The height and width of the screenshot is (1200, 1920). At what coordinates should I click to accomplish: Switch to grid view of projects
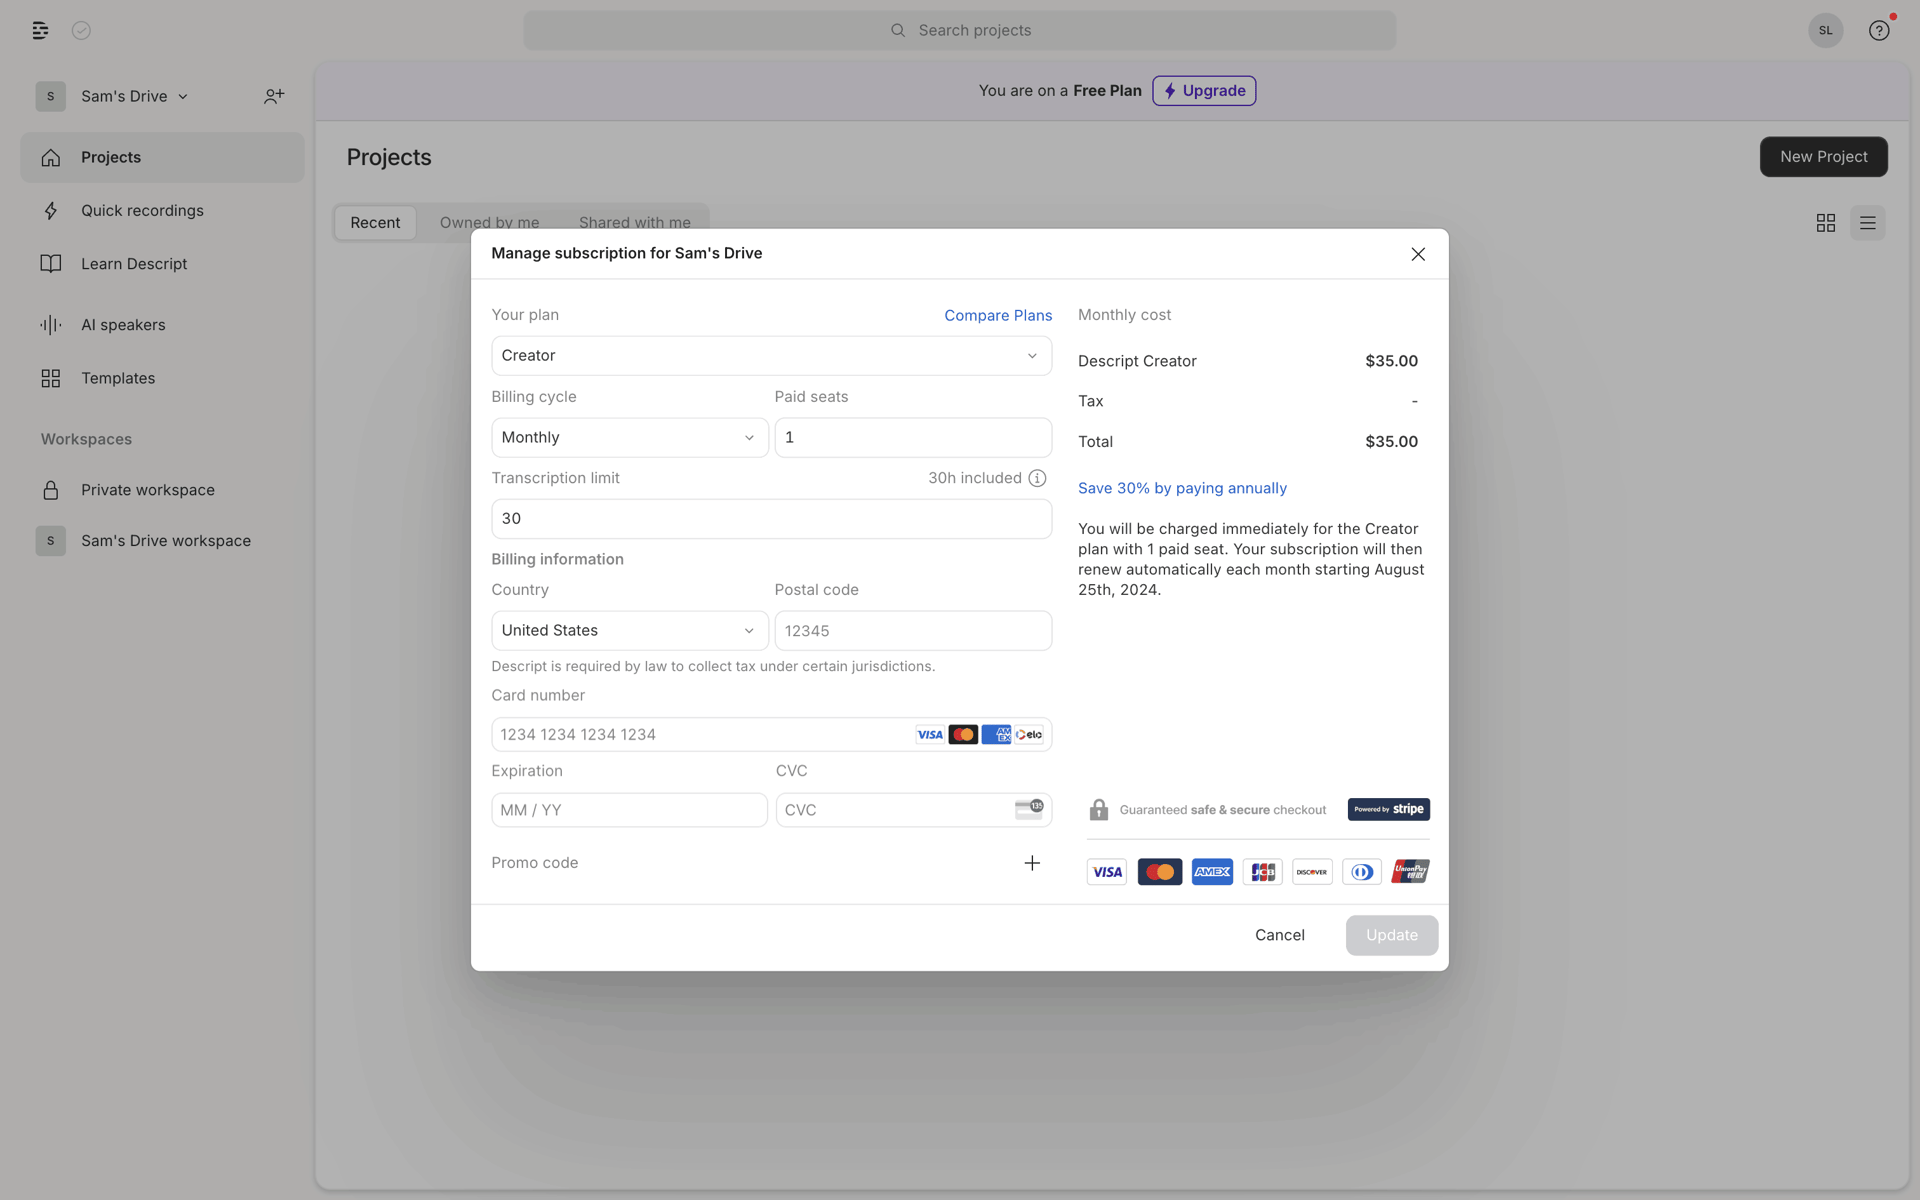pos(1825,223)
